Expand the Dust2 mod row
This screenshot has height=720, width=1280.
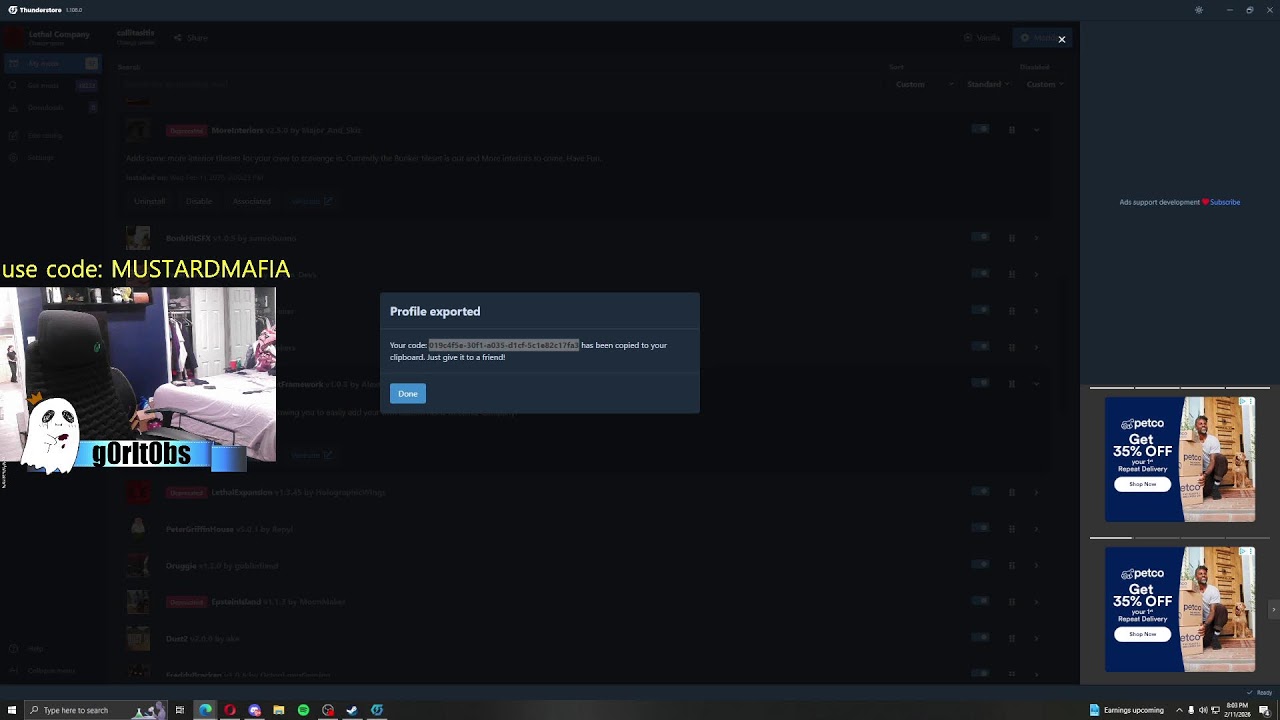pyautogui.click(x=1036, y=638)
